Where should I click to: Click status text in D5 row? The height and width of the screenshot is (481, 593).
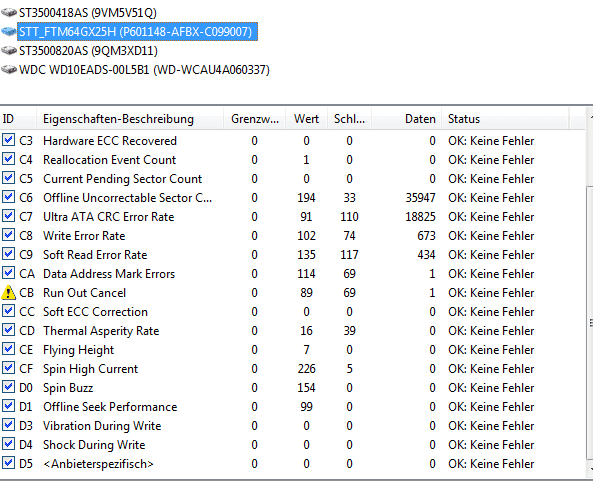(491, 464)
